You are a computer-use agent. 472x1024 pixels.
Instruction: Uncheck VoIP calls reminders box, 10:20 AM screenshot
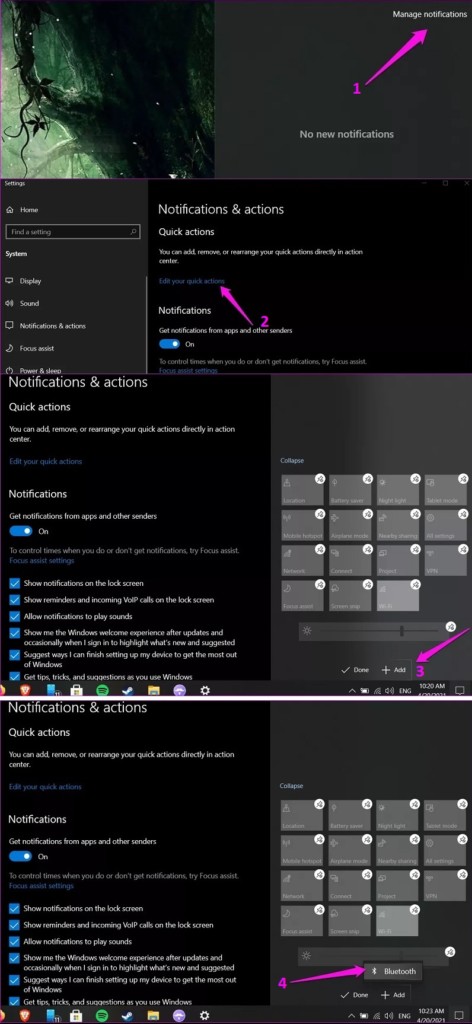click(15, 600)
